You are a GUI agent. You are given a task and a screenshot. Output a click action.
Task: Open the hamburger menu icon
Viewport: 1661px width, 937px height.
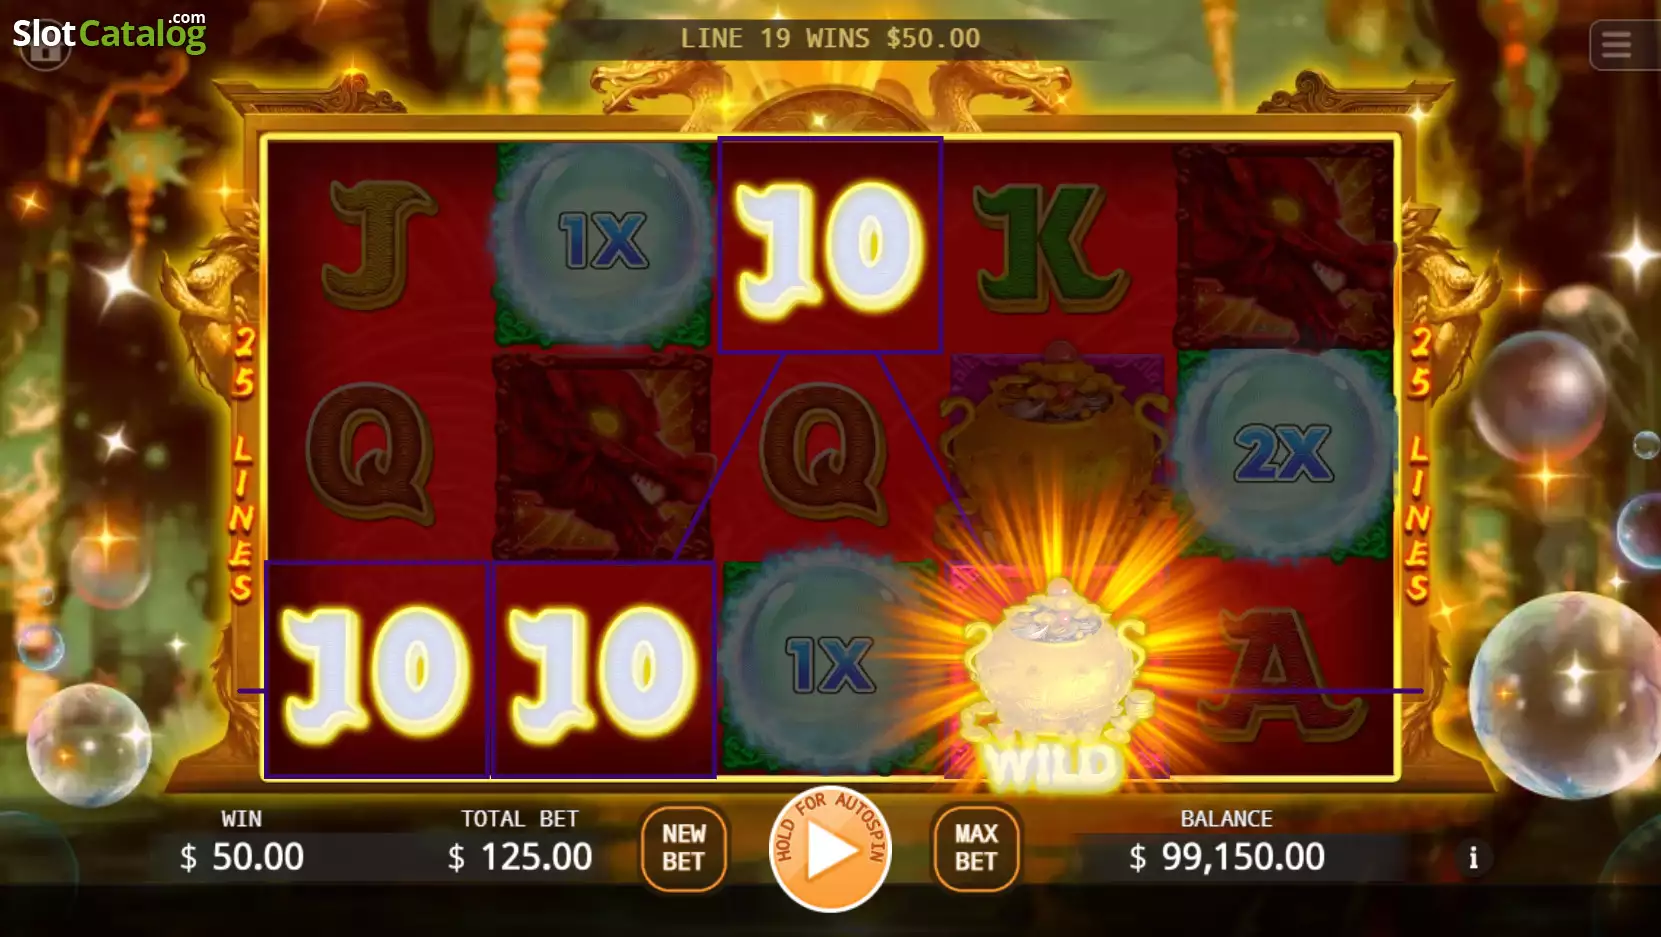[1617, 45]
